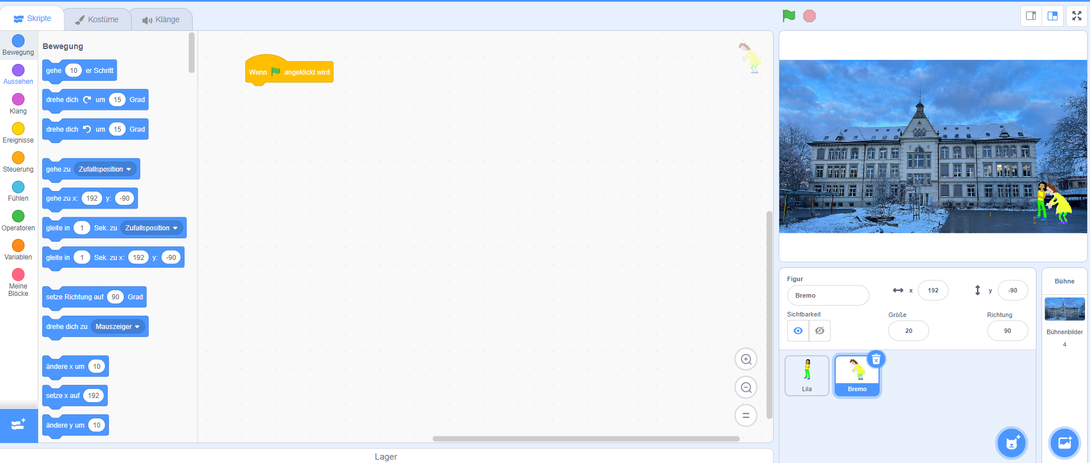Edit the 1 Sek. value in gleite zu x block
Image resolution: width=1090 pixels, height=463 pixels.
click(82, 257)
